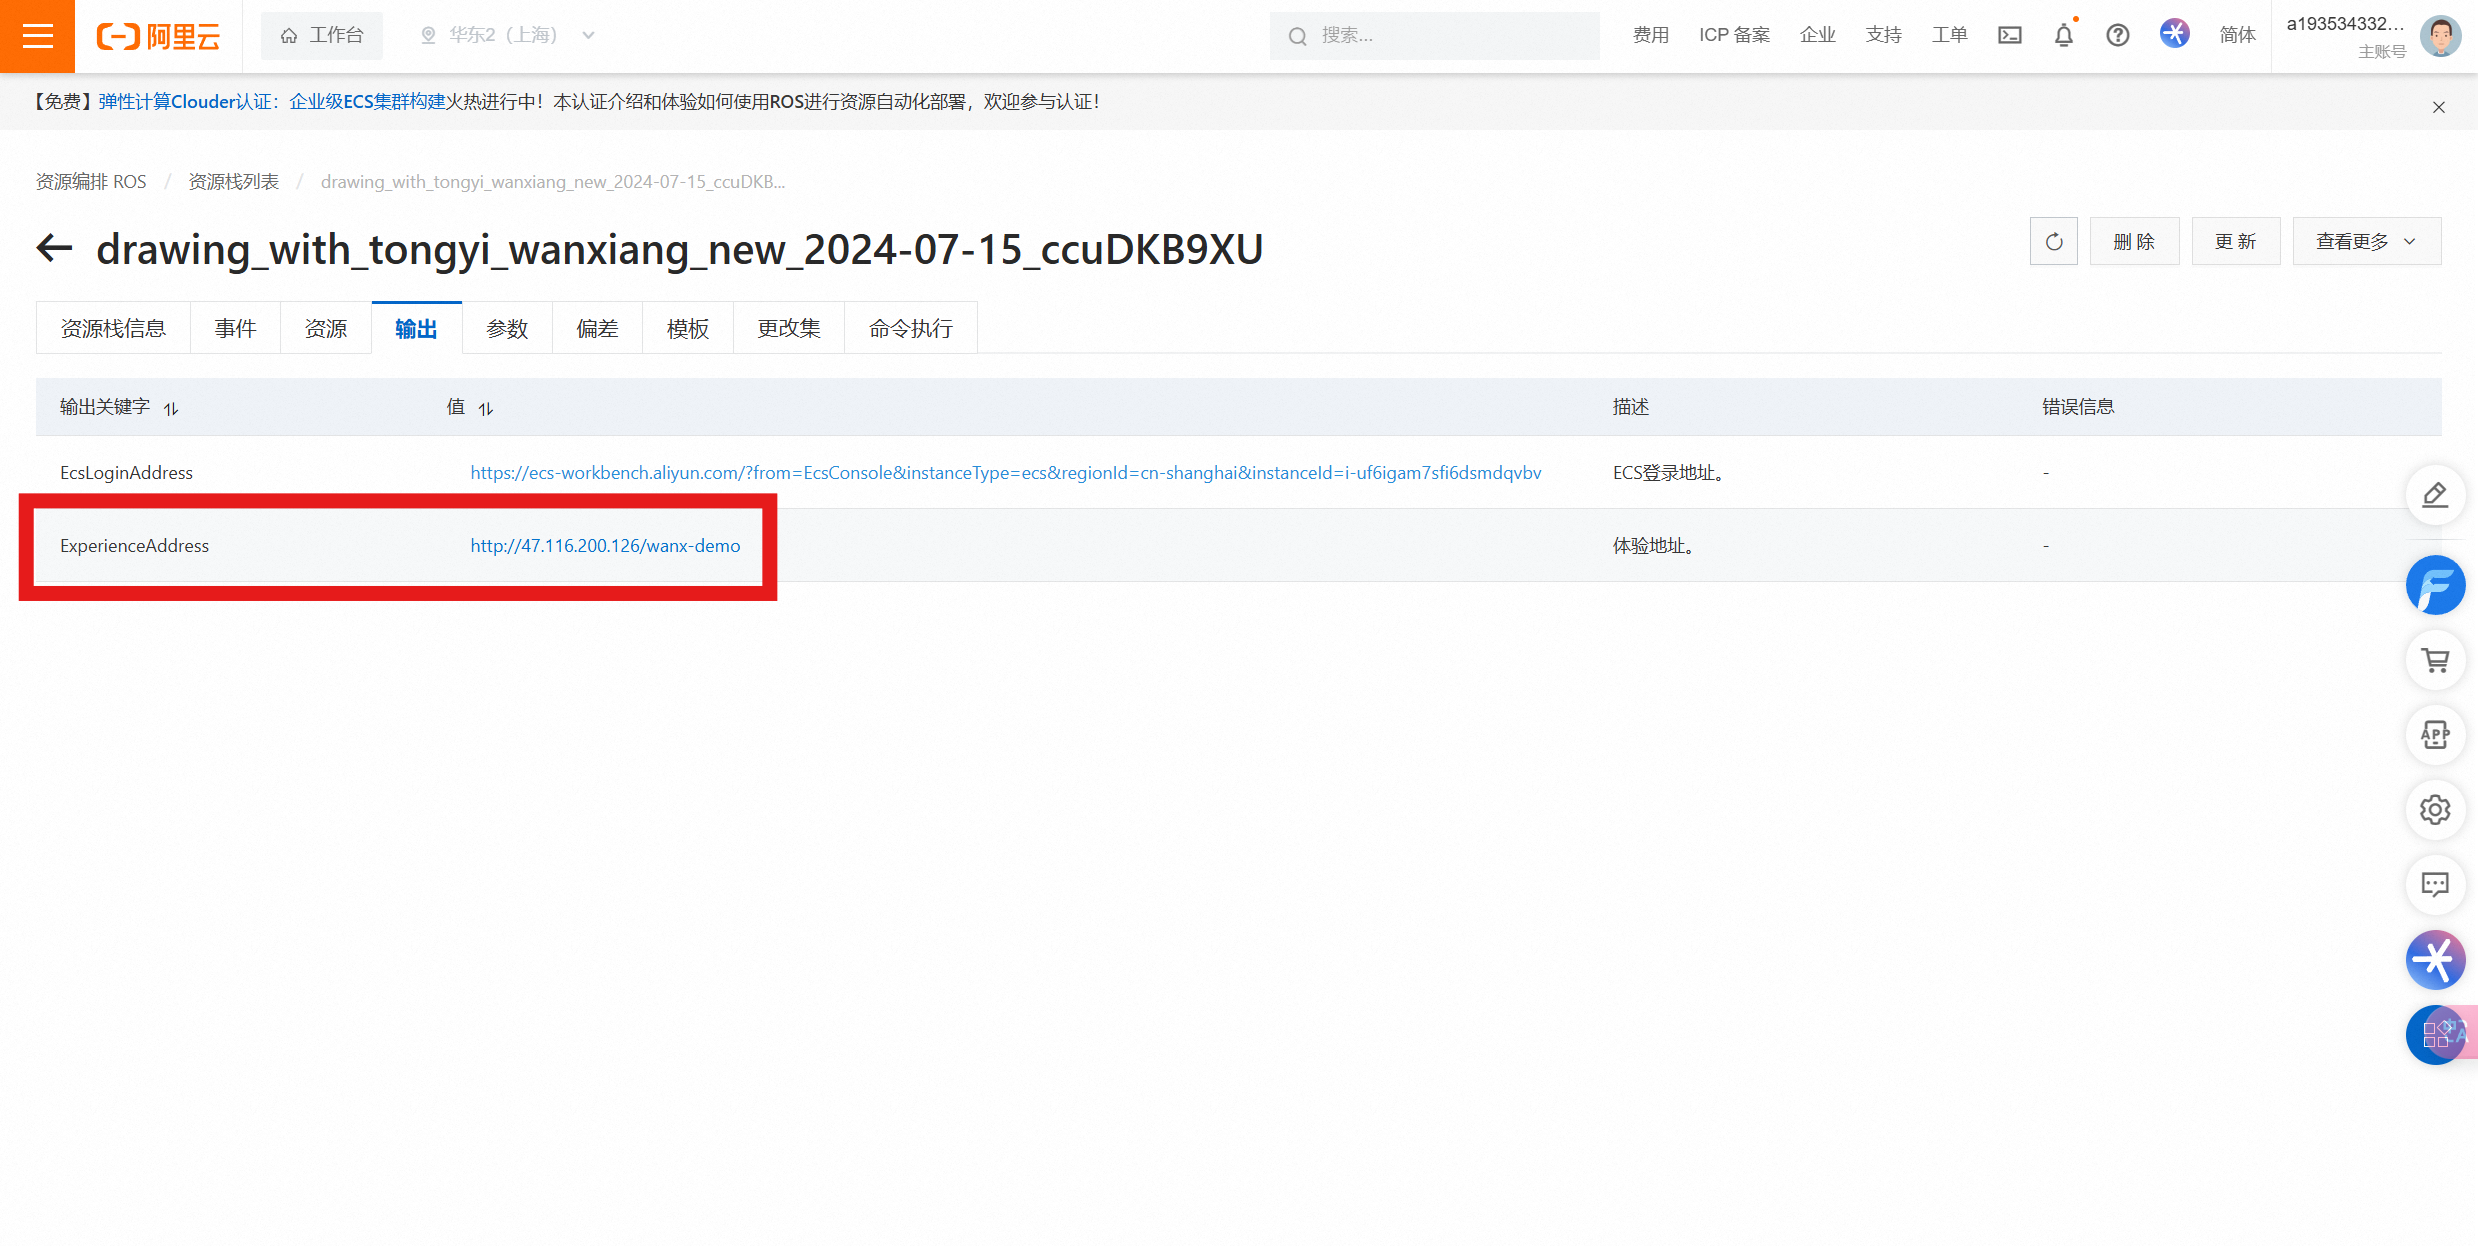Image resolution: width=2478 pixels, height=1246 pixels.
Task: Sort by output keyword column
Action: point(171,408)
